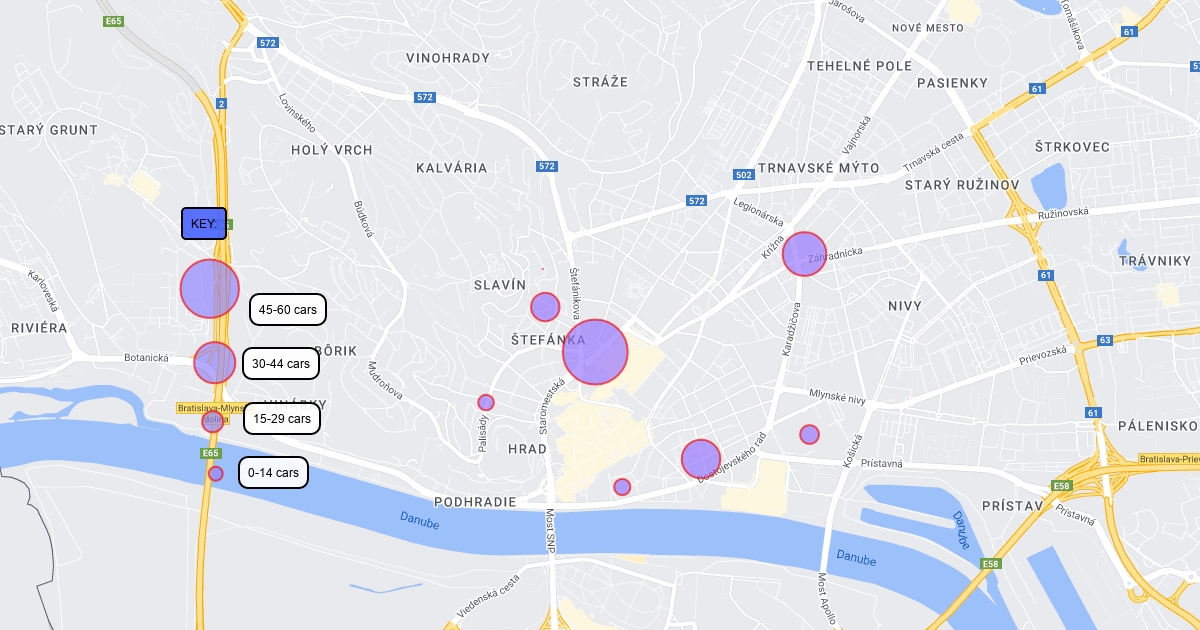Image resolution: width=1200 pixels, height=630 pixels.
Task: Click the Botanická street label
Action: coord(146,357)
